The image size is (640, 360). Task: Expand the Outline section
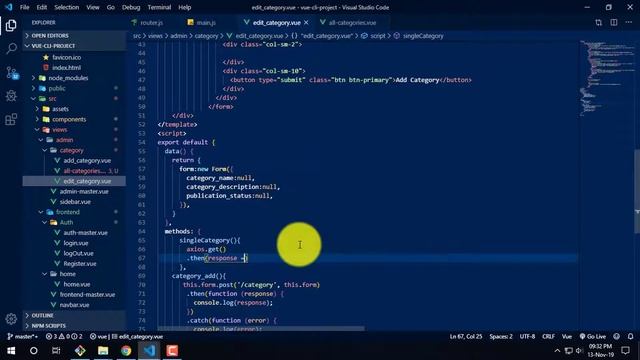coord(74,315)
